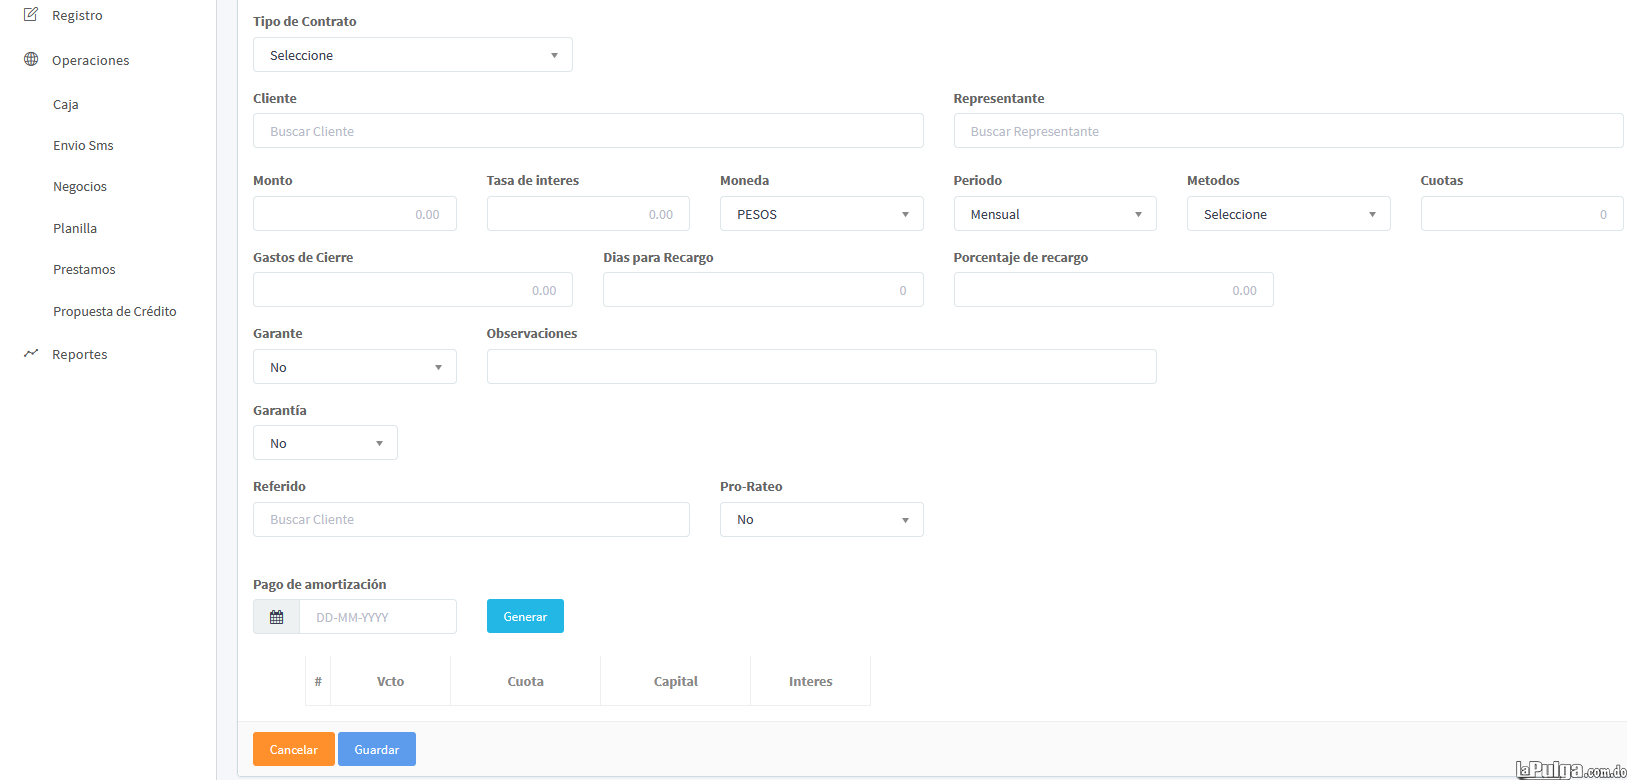Focus the Gastos de Cierre field
Viewport: 1627px width, 780px height.
pos(413,290)
